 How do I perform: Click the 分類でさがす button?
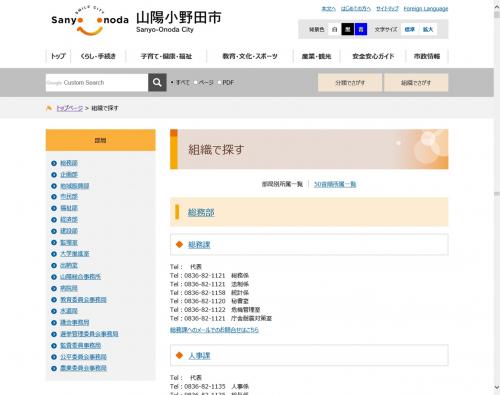tap(350, 83)
